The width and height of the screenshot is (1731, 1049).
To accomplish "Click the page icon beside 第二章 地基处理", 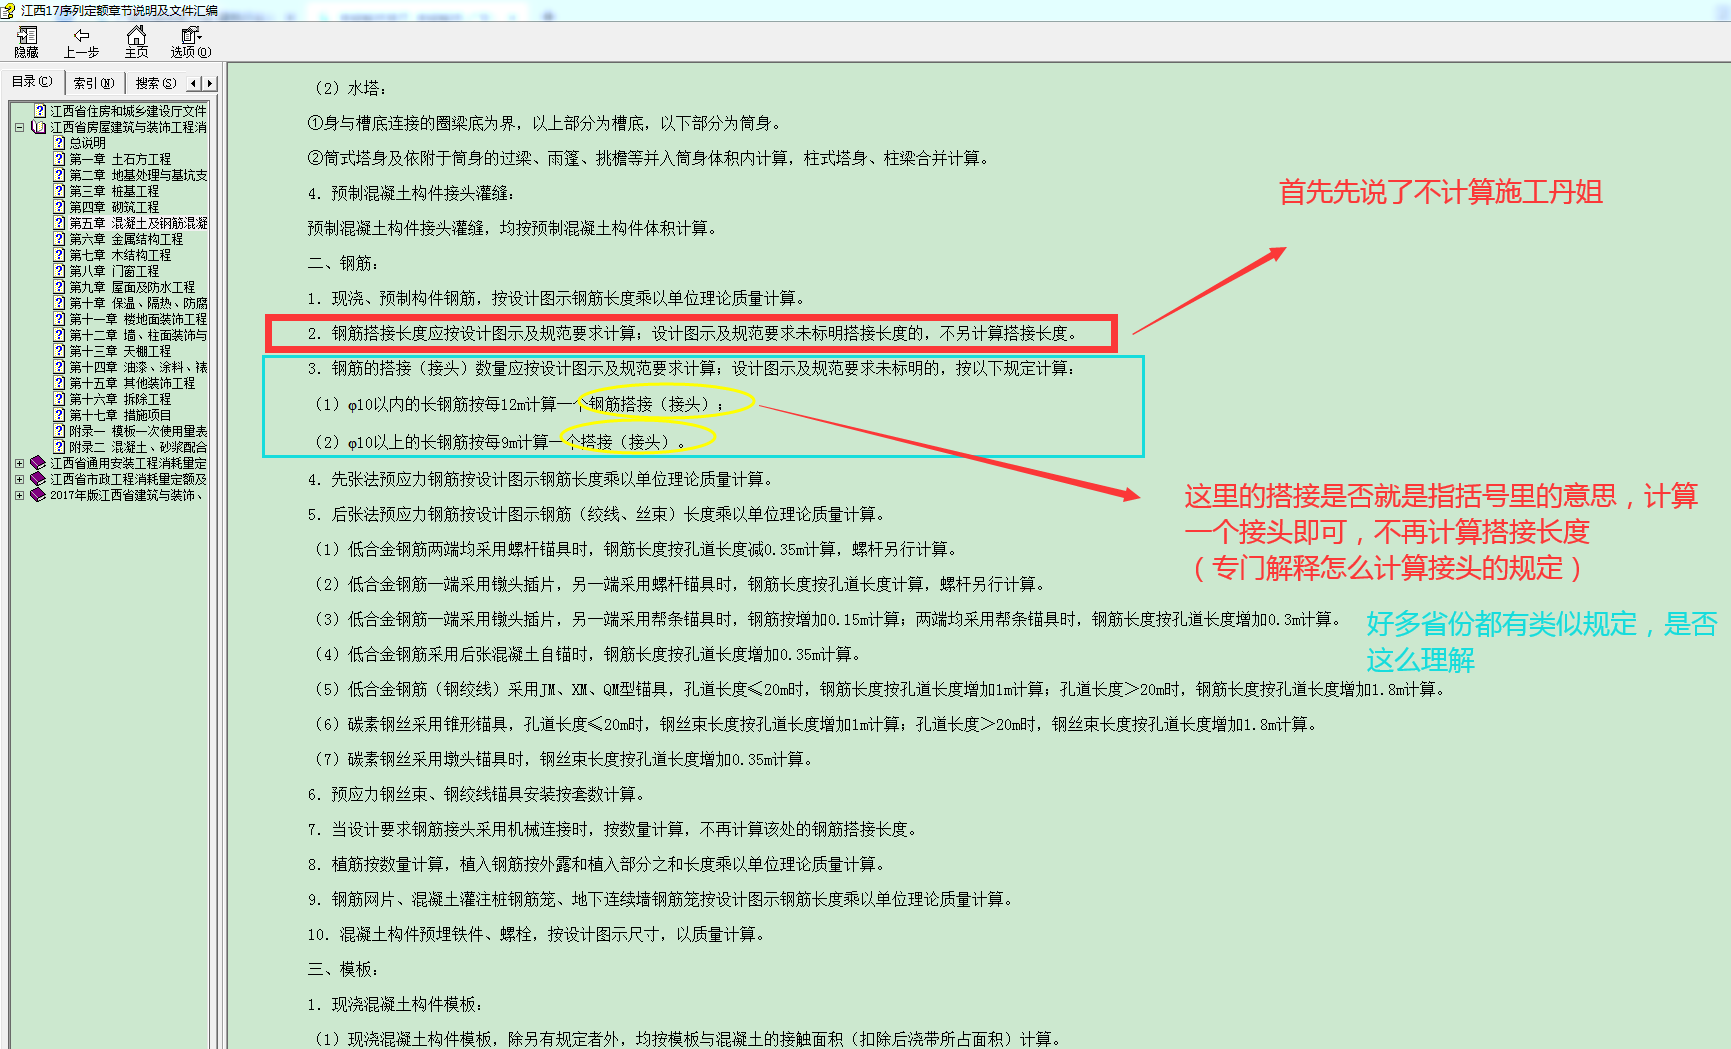I will (59, 175).
